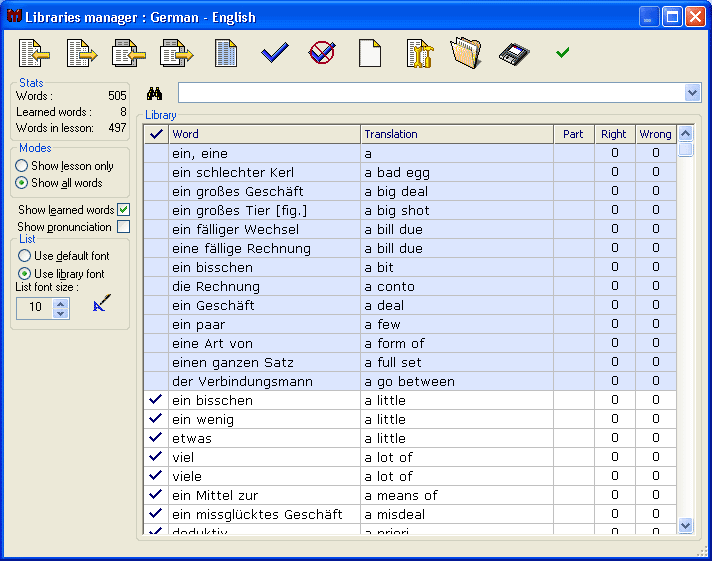Screen dimensions: 712x561
Task: Click the blue checkmark toolbar icon
Action: tap(274, 53)
